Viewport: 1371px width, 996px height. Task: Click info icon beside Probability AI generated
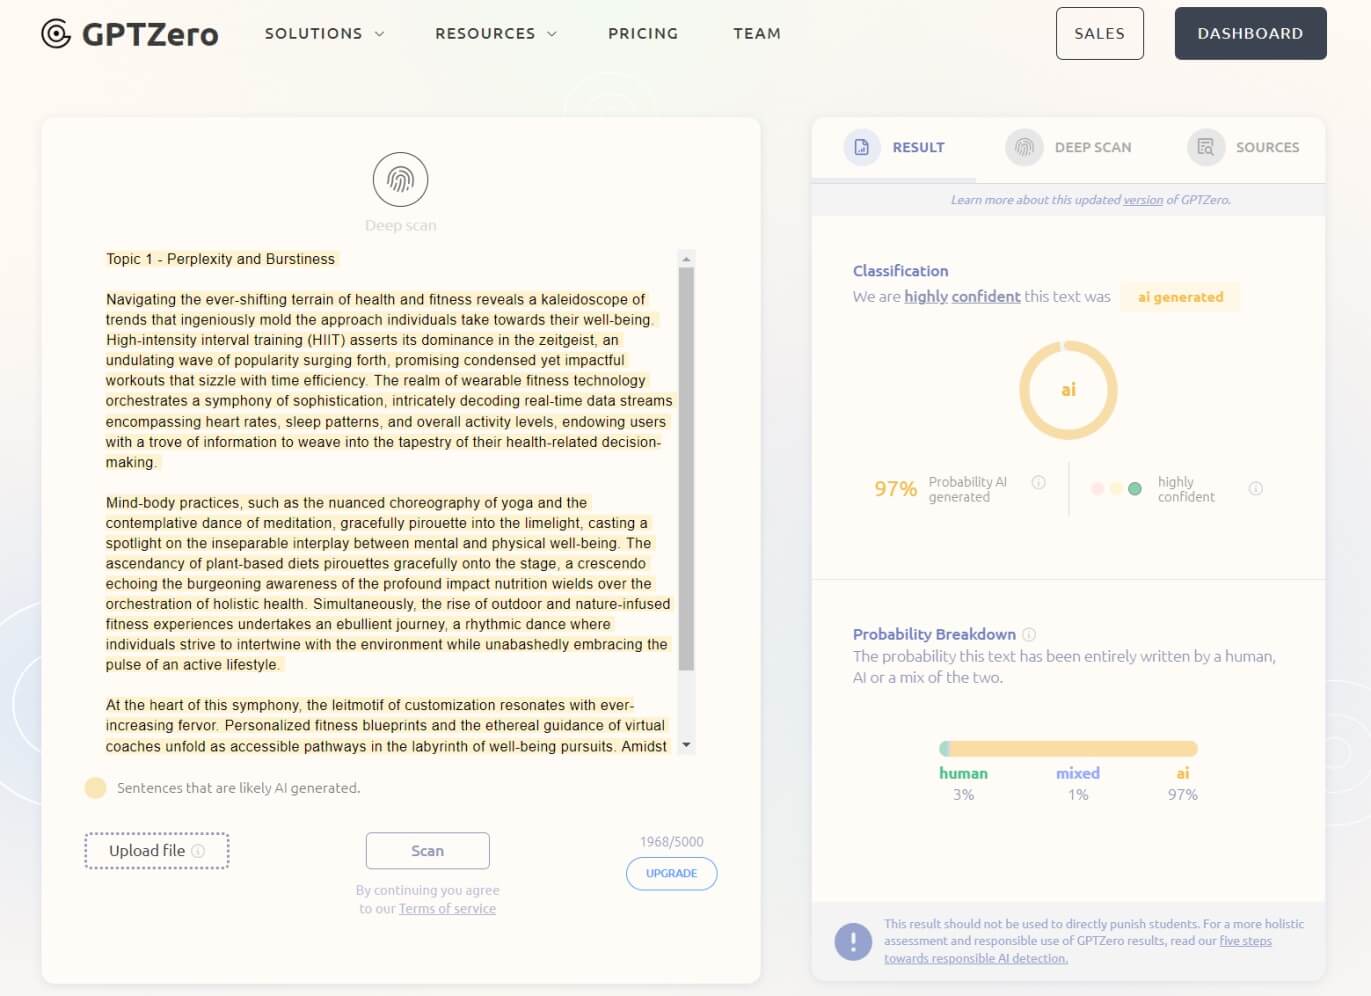pos(1039,483)
